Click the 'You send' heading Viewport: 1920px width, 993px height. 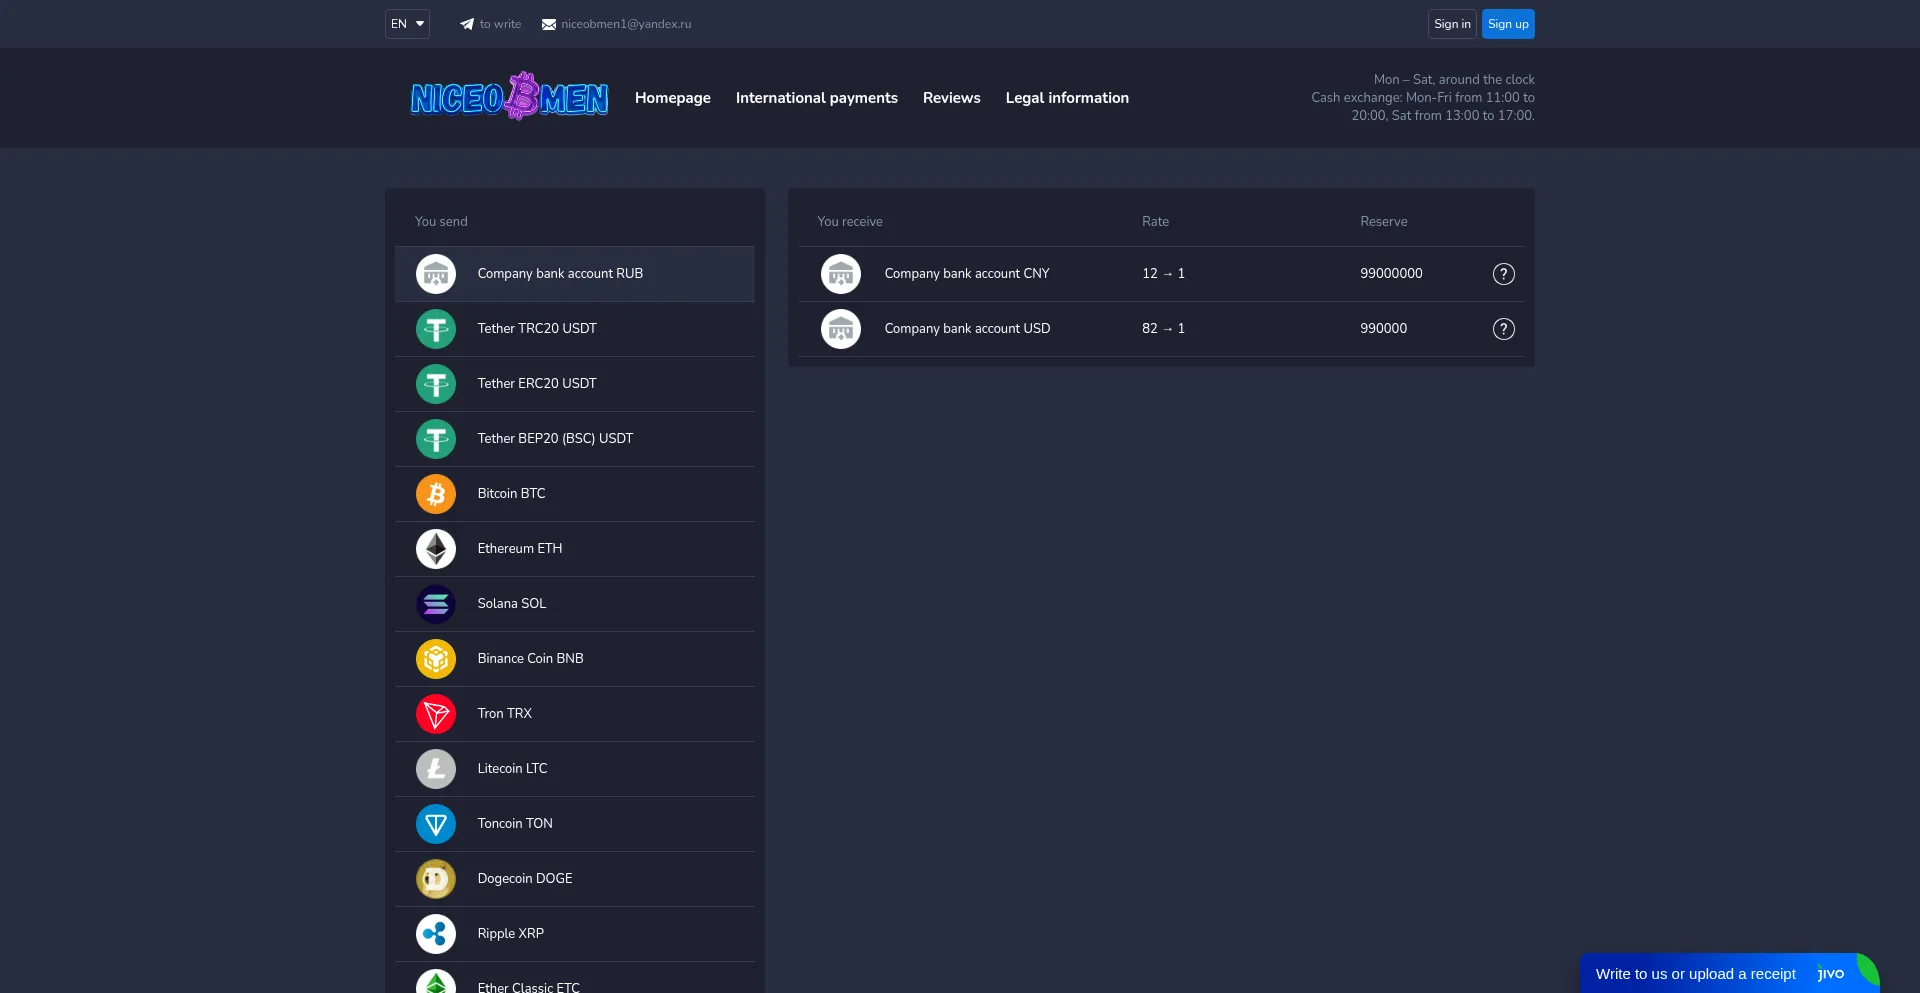[441, 222]
